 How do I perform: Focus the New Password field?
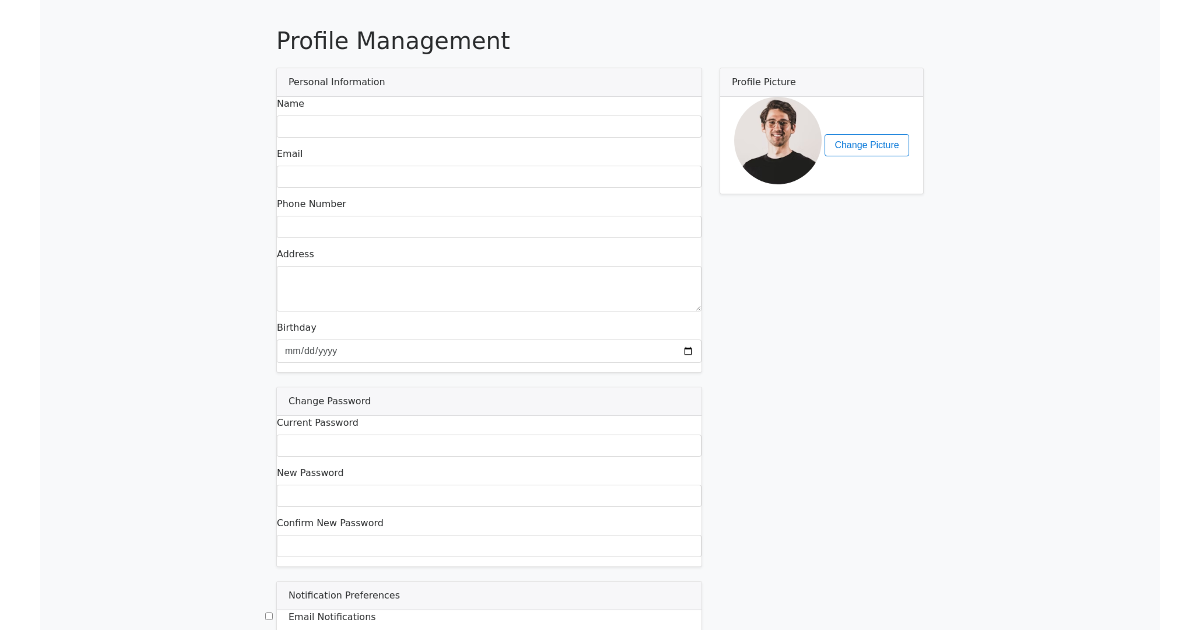pos(488,495)
